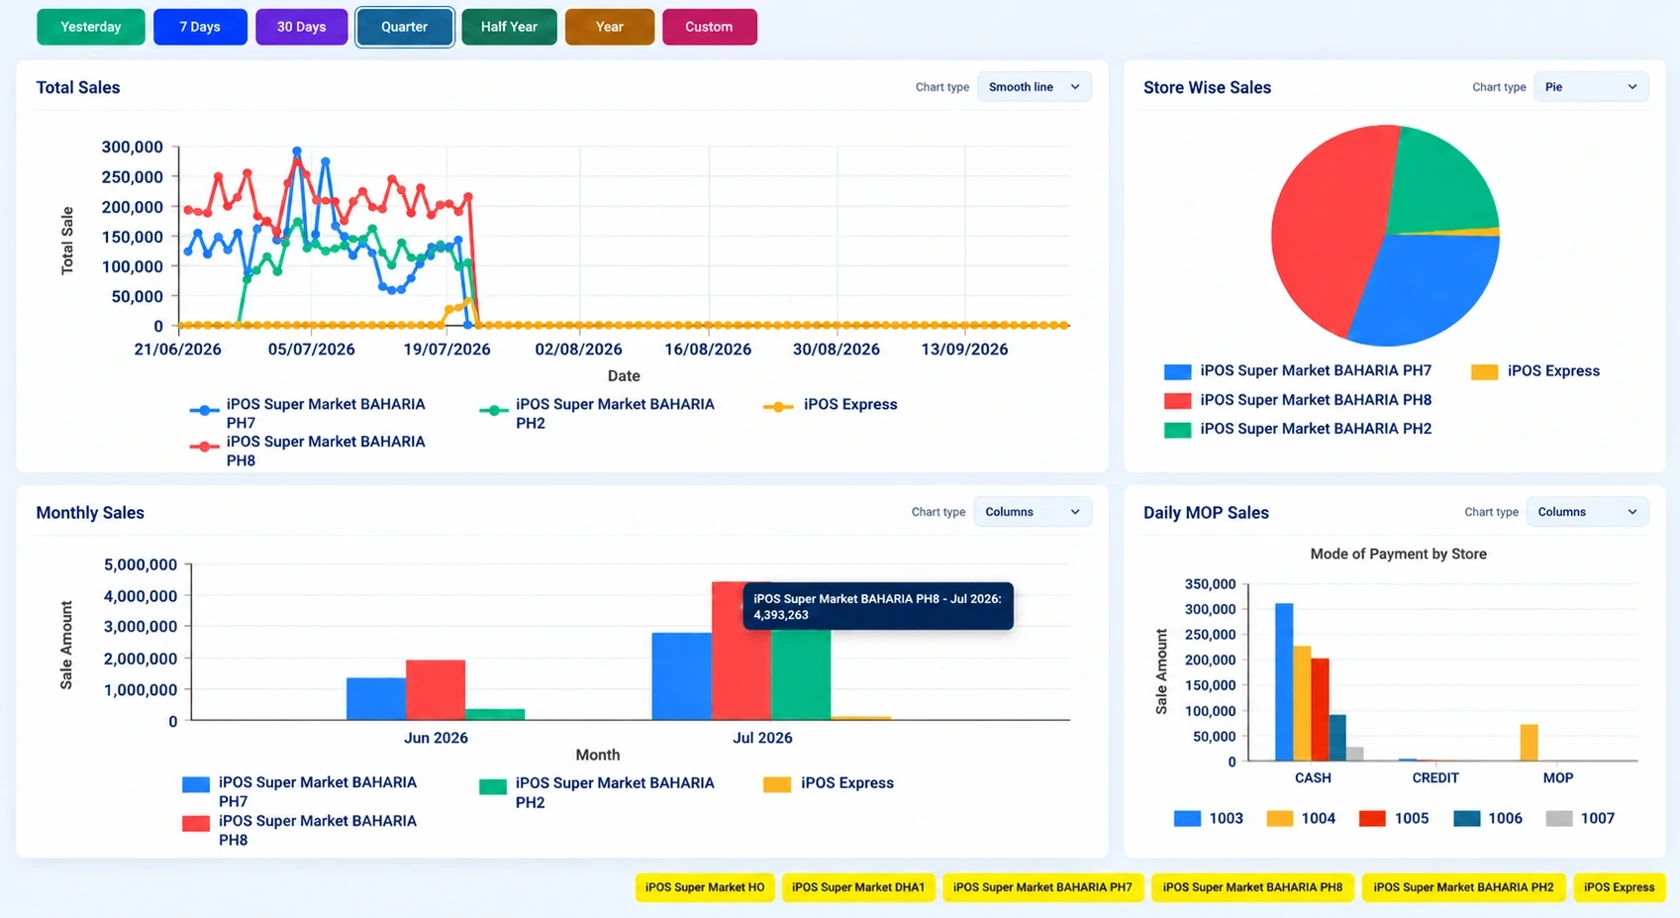
Task: Select iPOS Super Market BAHARIA PH7 store chip
Action: click(1042, 887)
